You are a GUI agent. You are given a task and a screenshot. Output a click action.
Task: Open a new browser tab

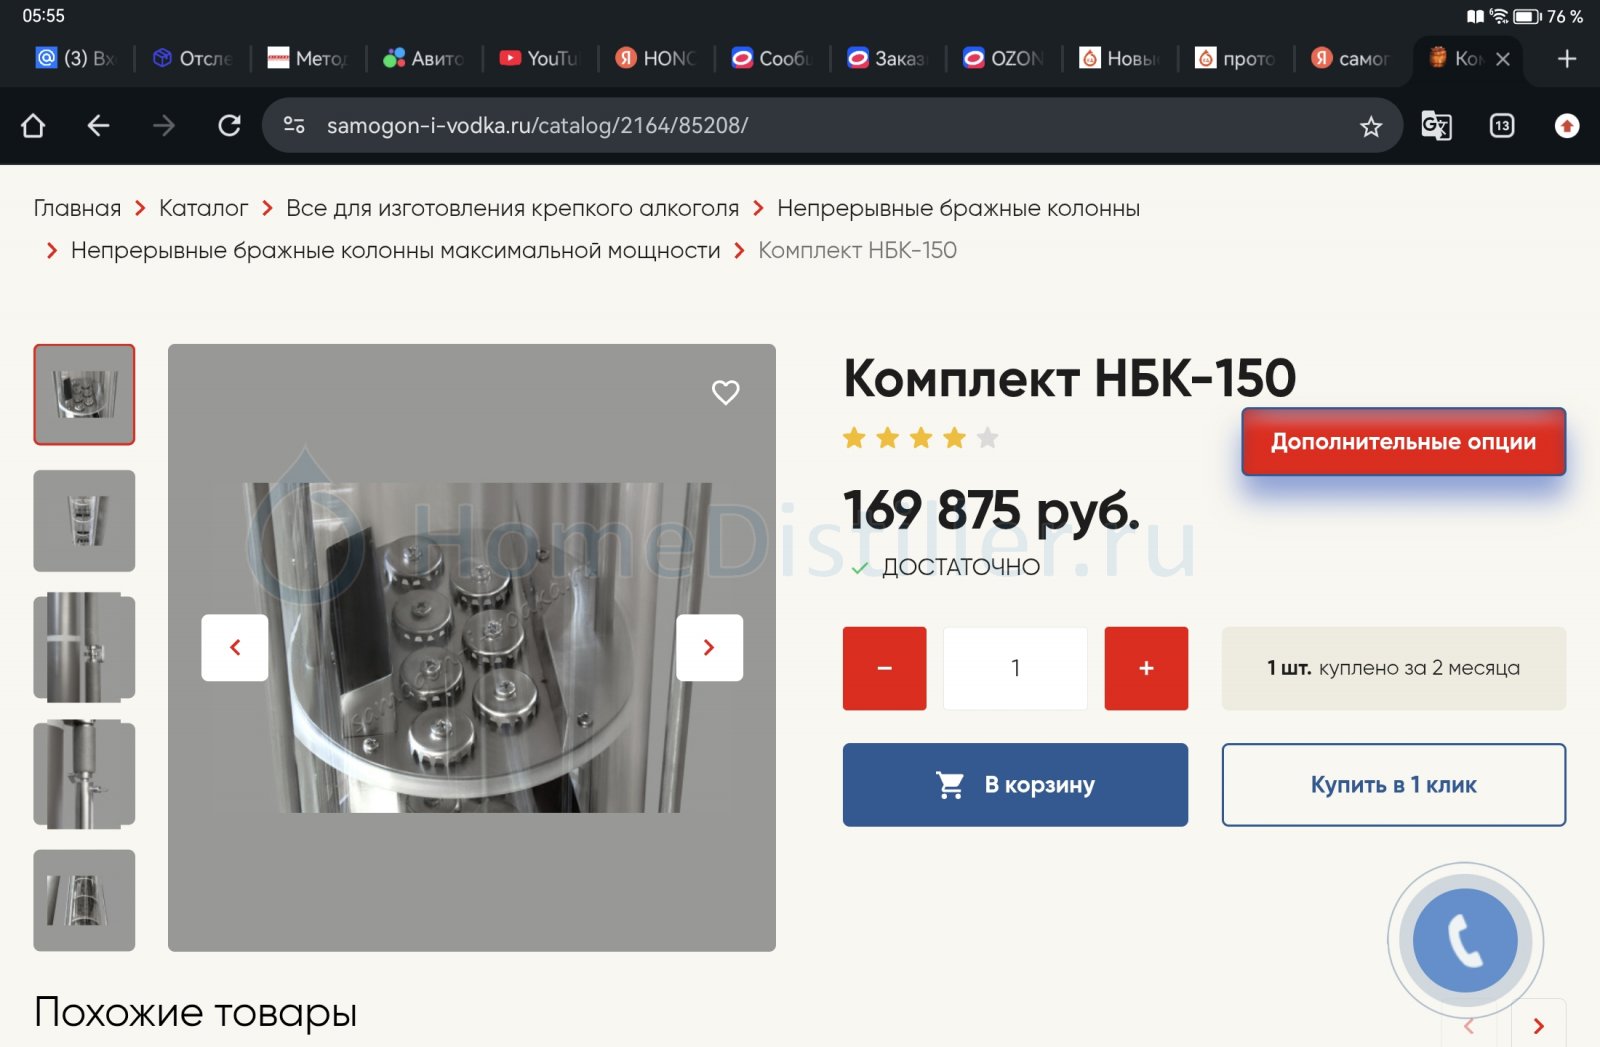1566,59
